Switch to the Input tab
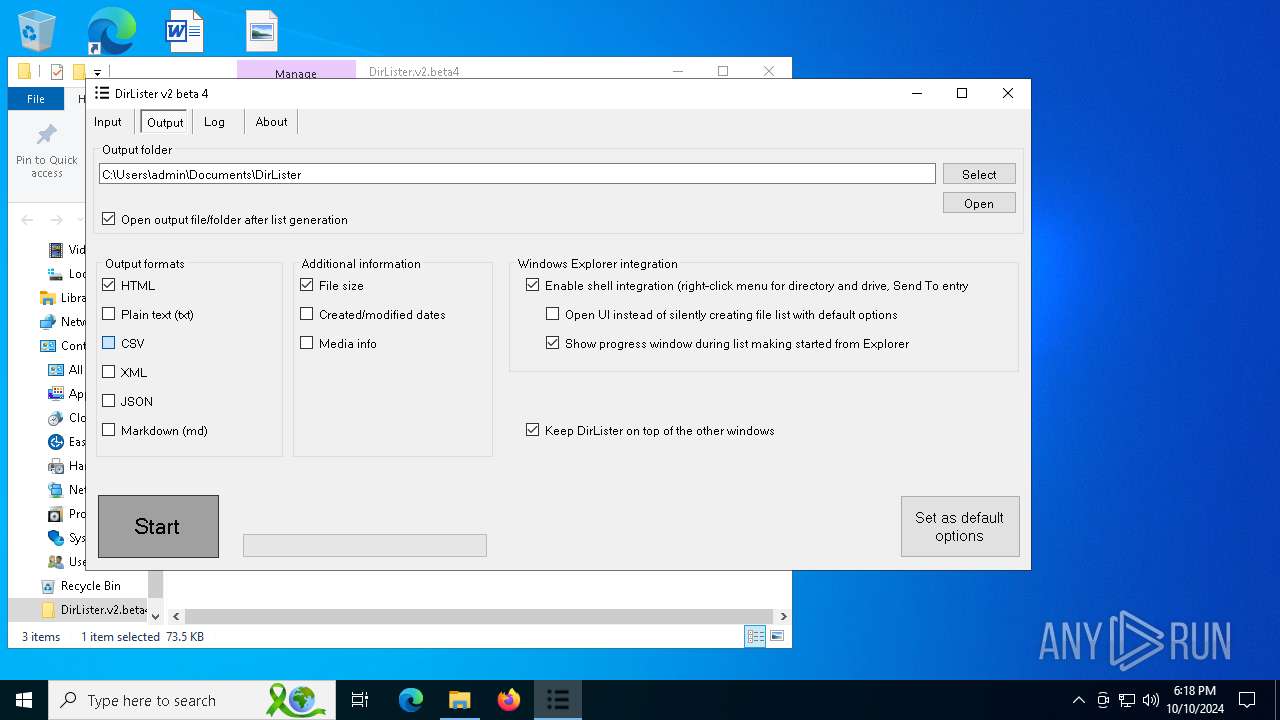The height and width of the screenshot is (720, 1280). (x=108, y=122)
